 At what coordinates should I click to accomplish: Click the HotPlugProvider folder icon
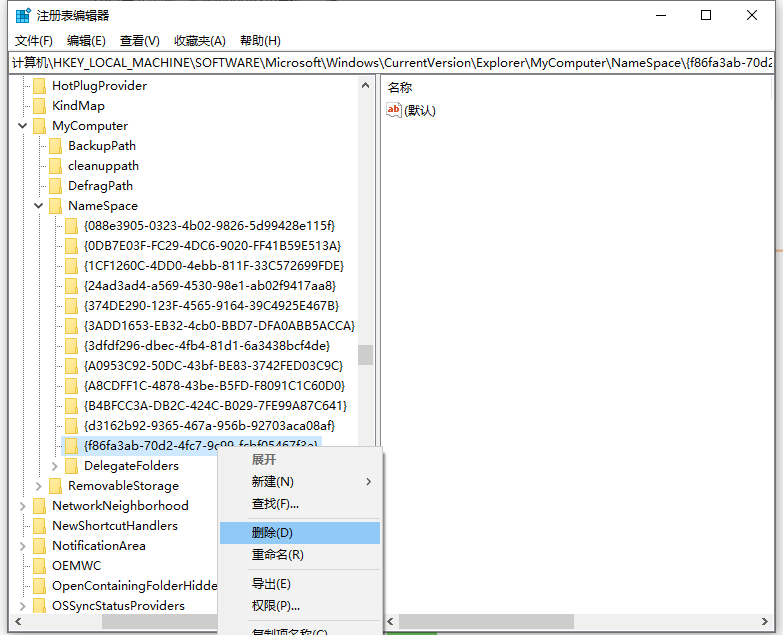[40, 86]
